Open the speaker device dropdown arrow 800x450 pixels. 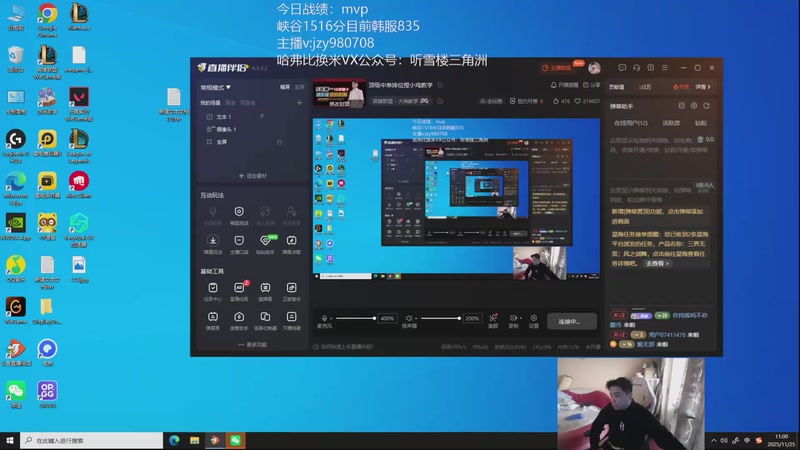tap(415, 318)
